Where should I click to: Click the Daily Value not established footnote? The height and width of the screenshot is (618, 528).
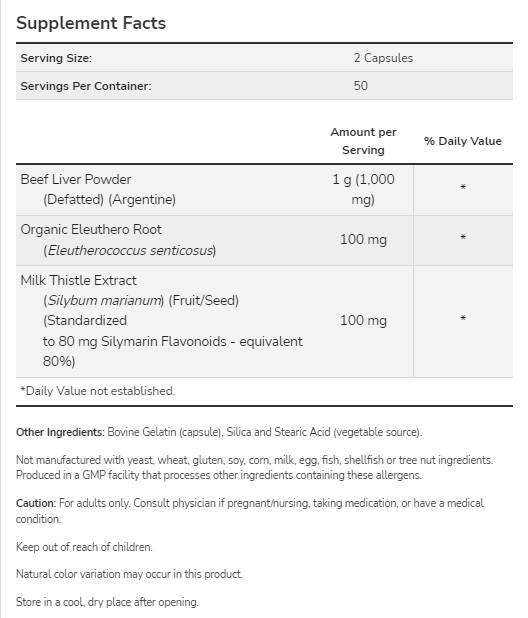[98, 391]
